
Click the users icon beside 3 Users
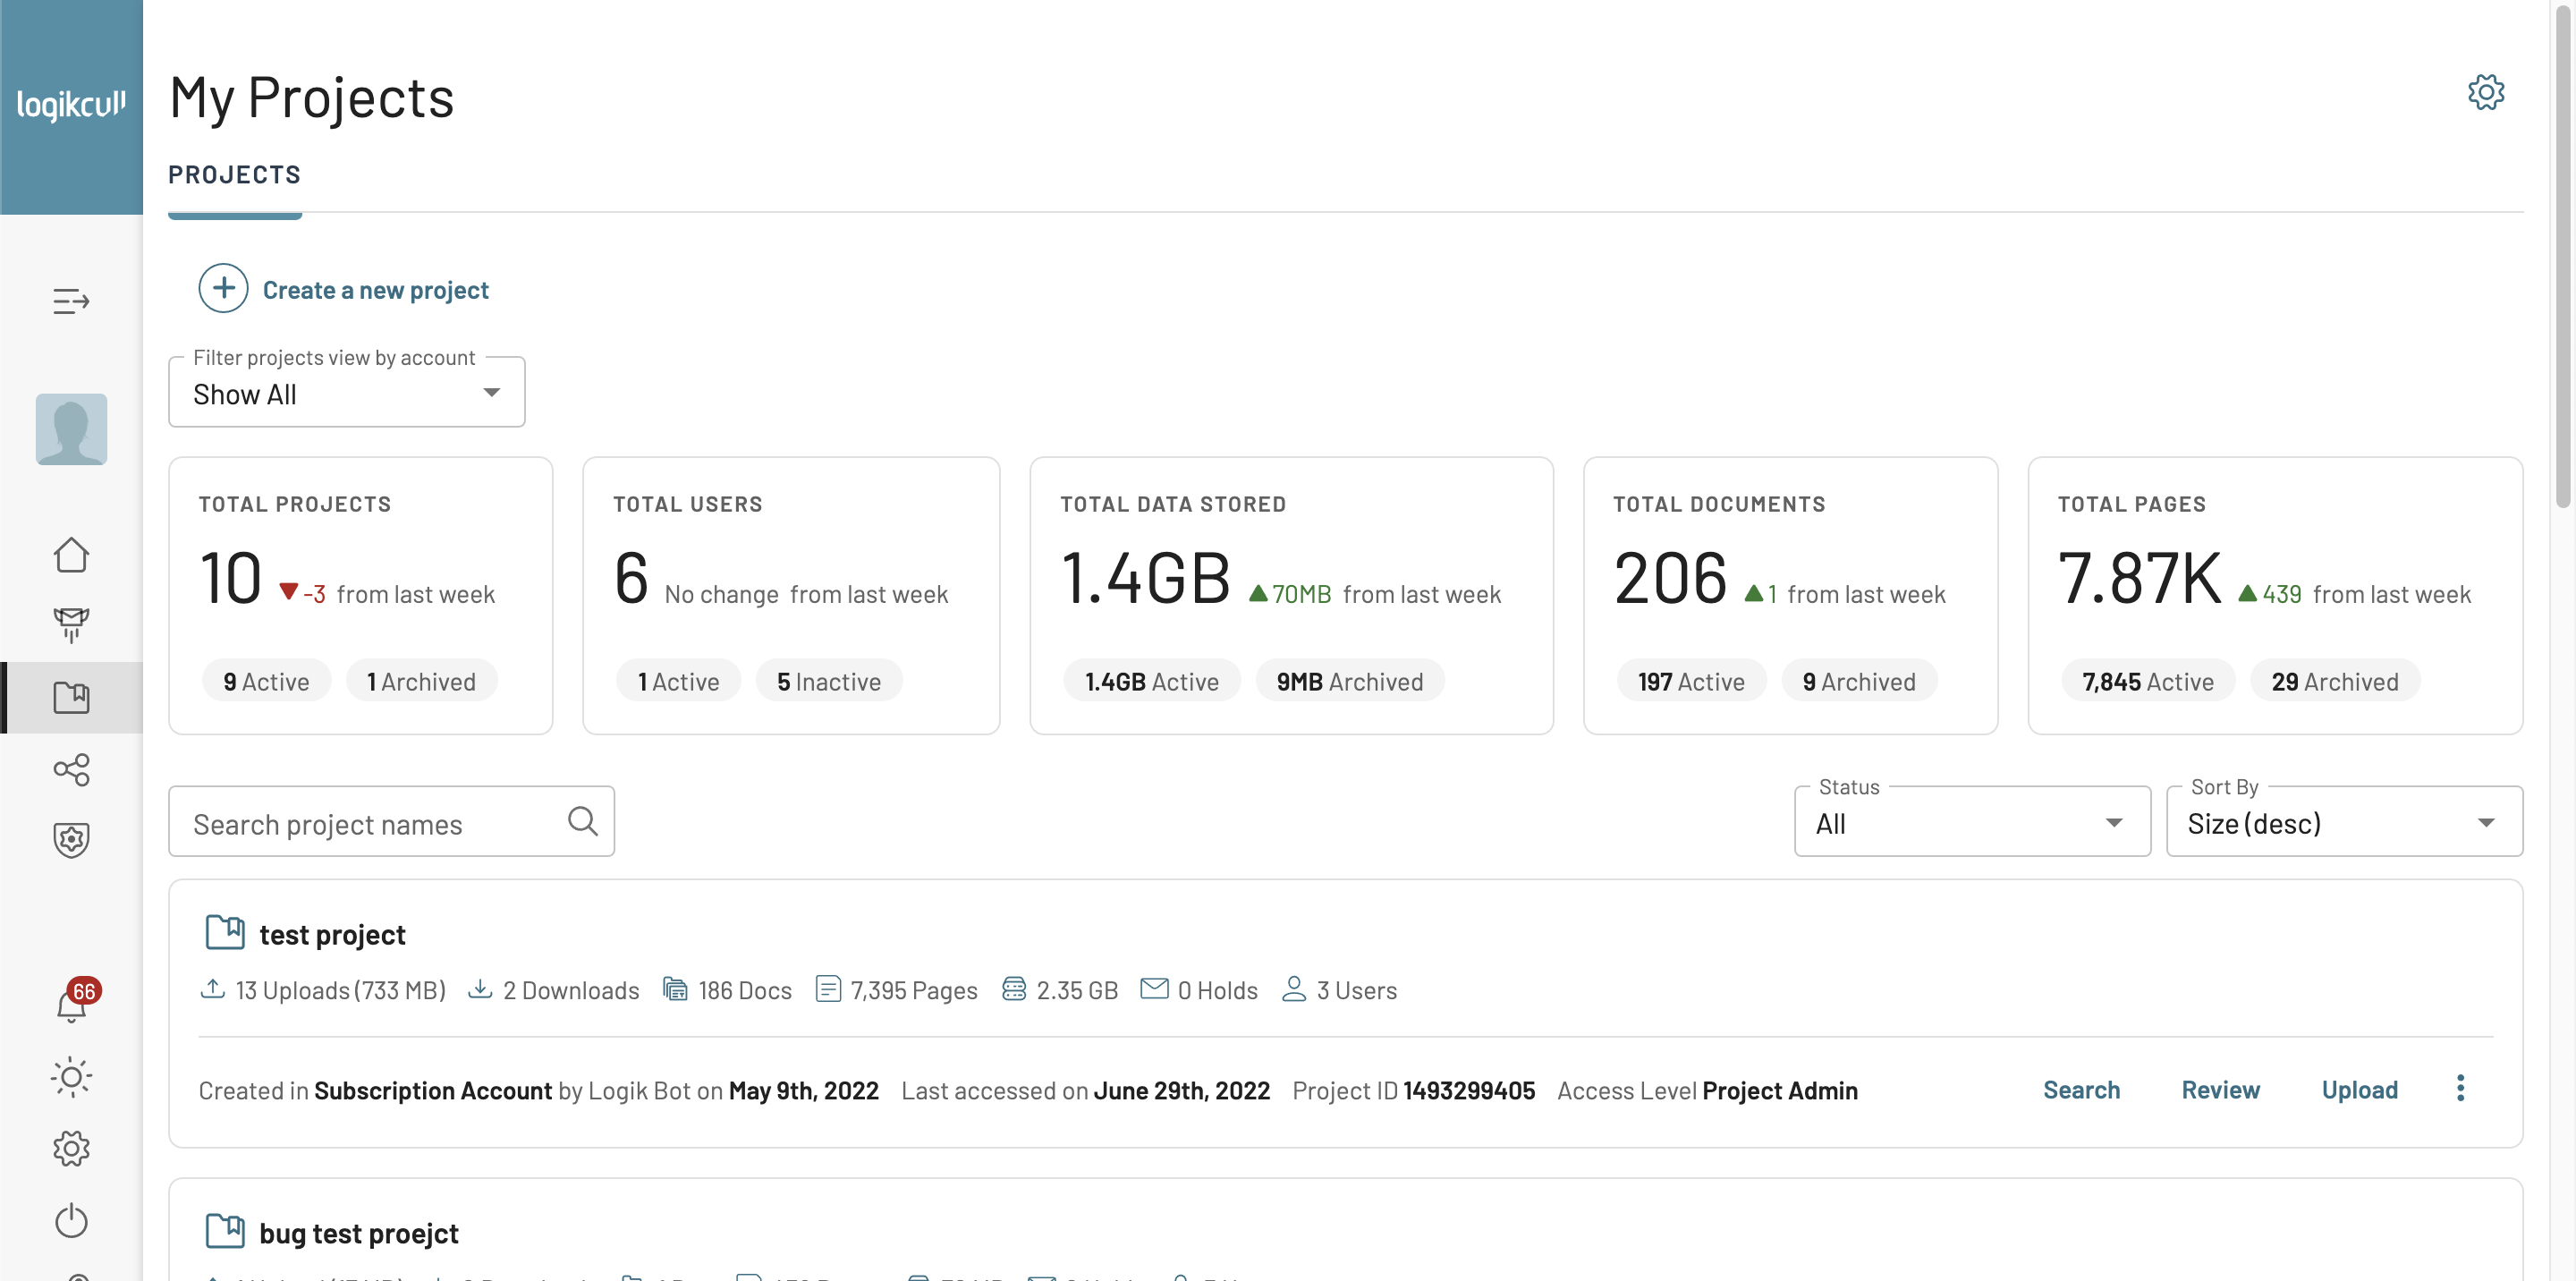(x=1294, y=989)
